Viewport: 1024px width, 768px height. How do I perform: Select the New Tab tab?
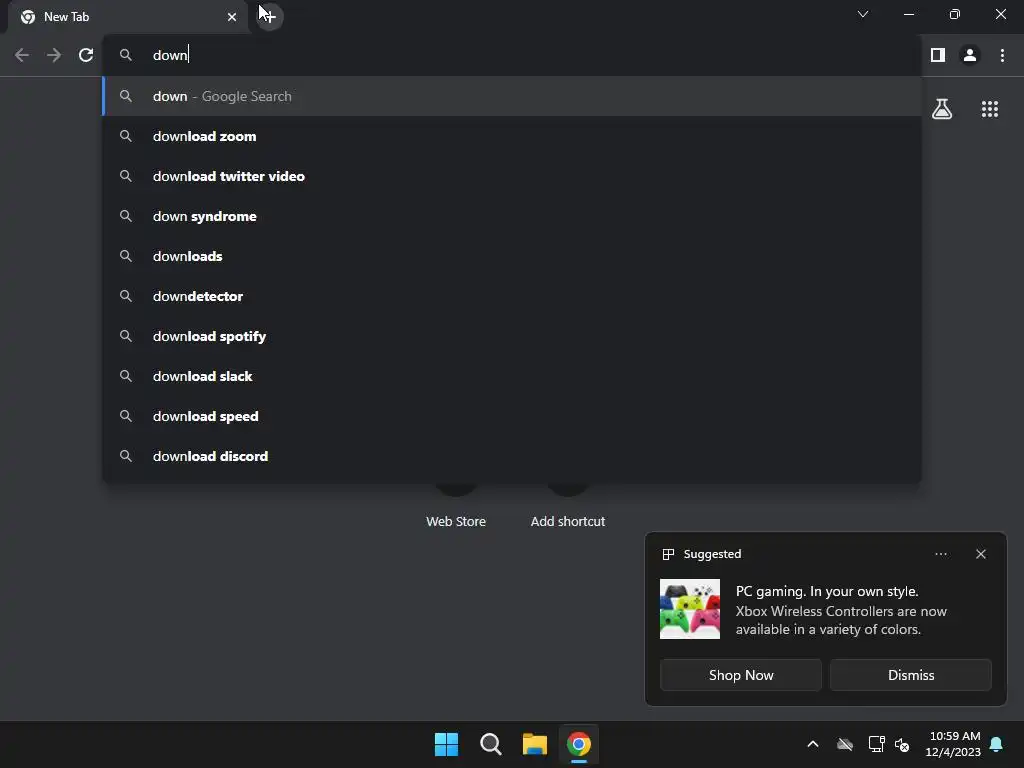coord(127,17)
